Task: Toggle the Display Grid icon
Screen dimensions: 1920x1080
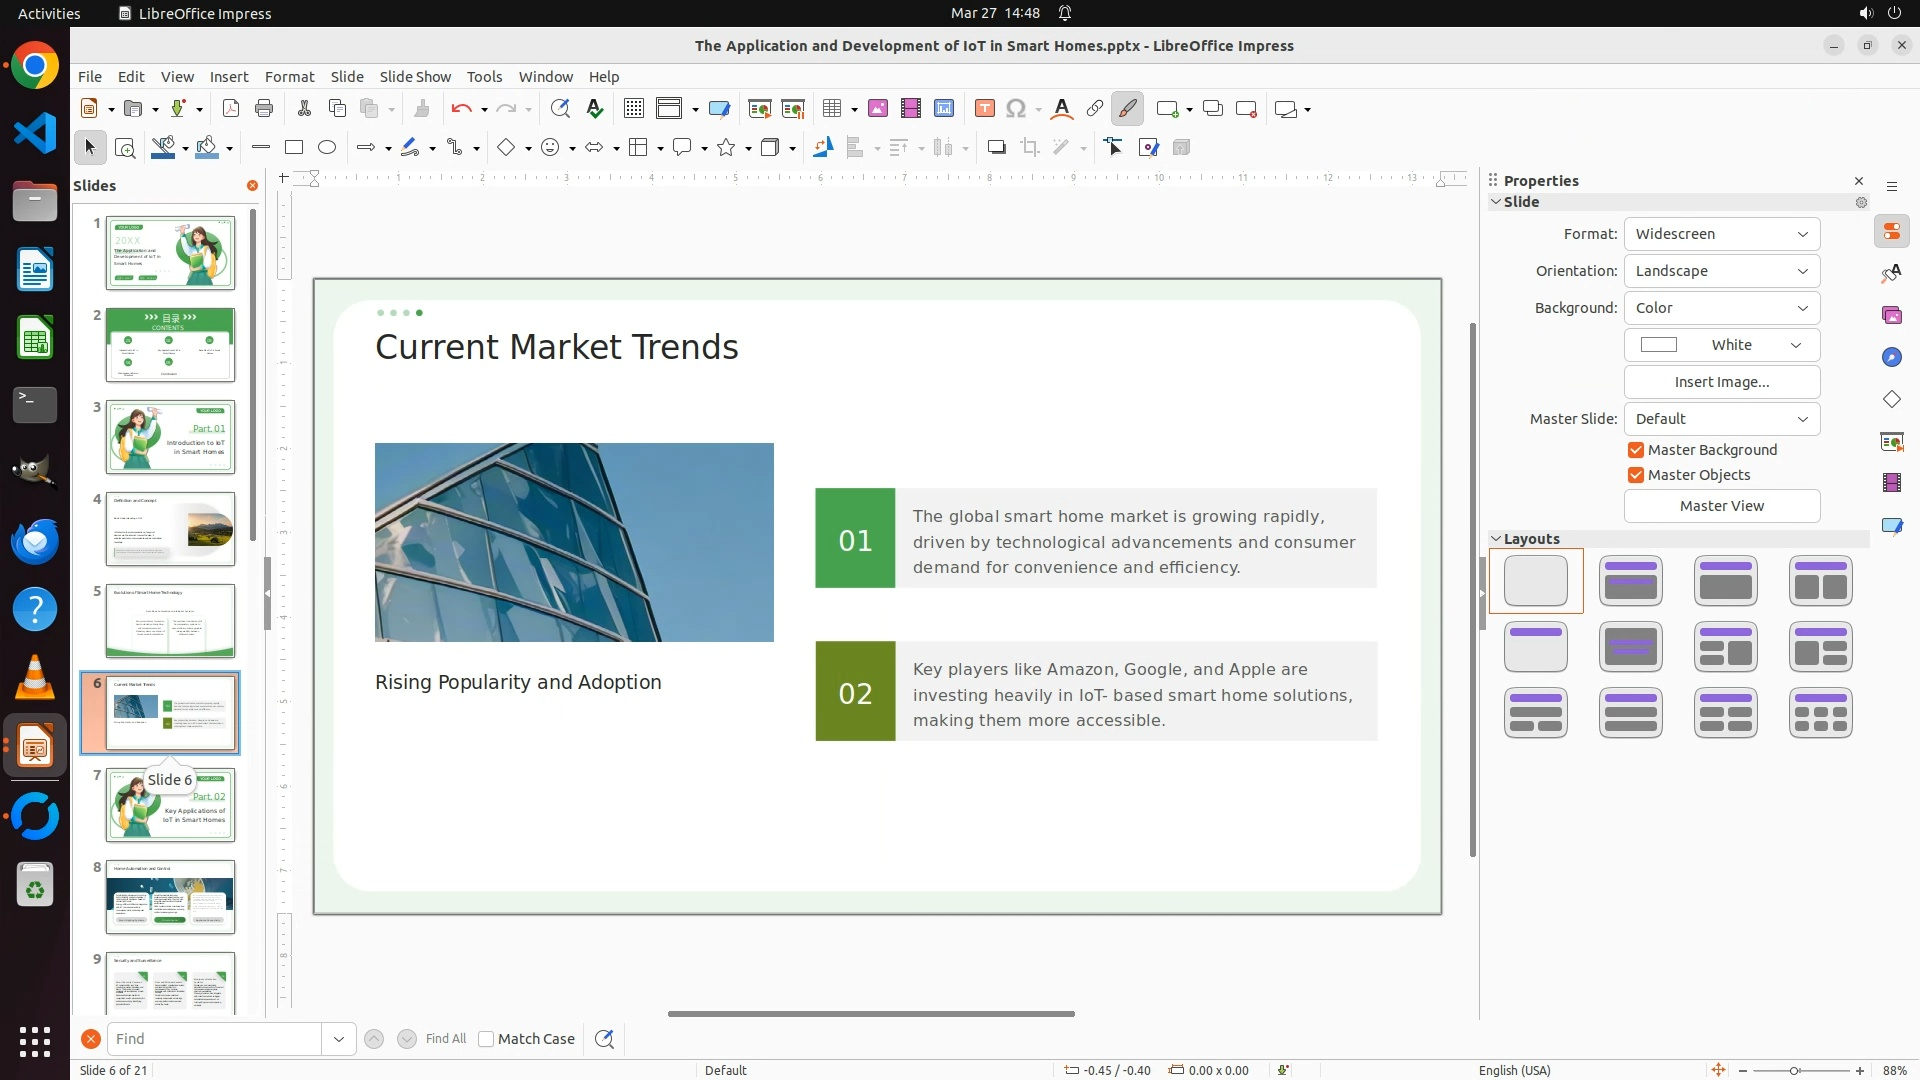Action: (x=633, y=109)
